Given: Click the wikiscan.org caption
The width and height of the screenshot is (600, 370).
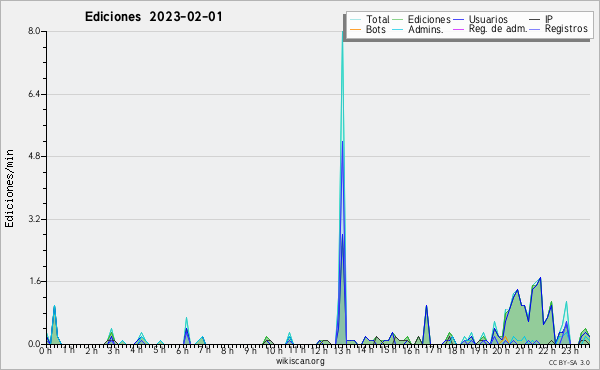Looking at the screenshot, I should [300, 361].
